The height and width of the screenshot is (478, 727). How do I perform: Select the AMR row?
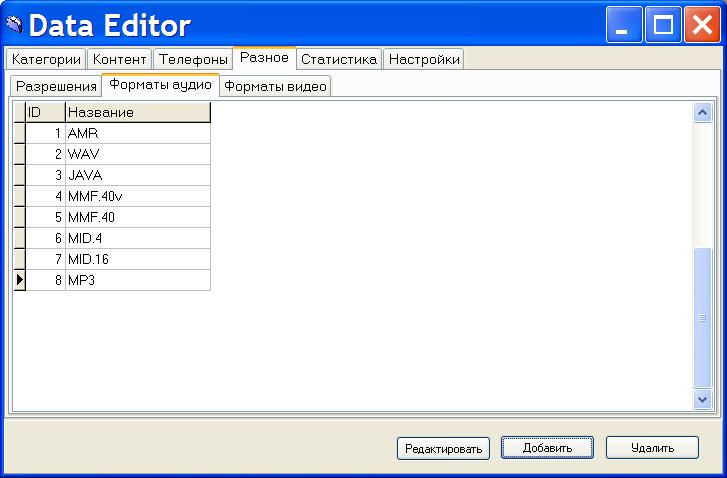[x=112, y=134]
